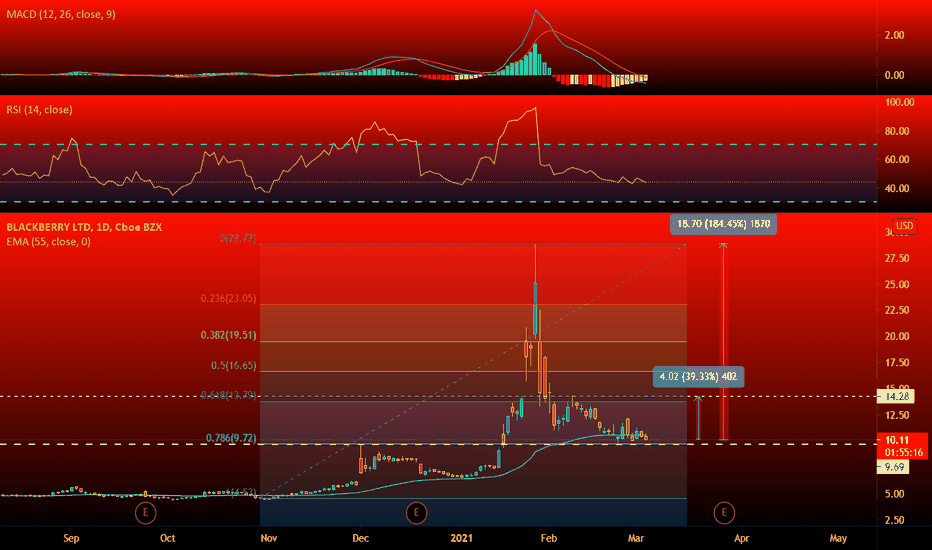Image resolution: width=932 pixels, height=550 pixels.
Task: Select the 0.382(19.51) Fibonacci level label
Action: 228,335
